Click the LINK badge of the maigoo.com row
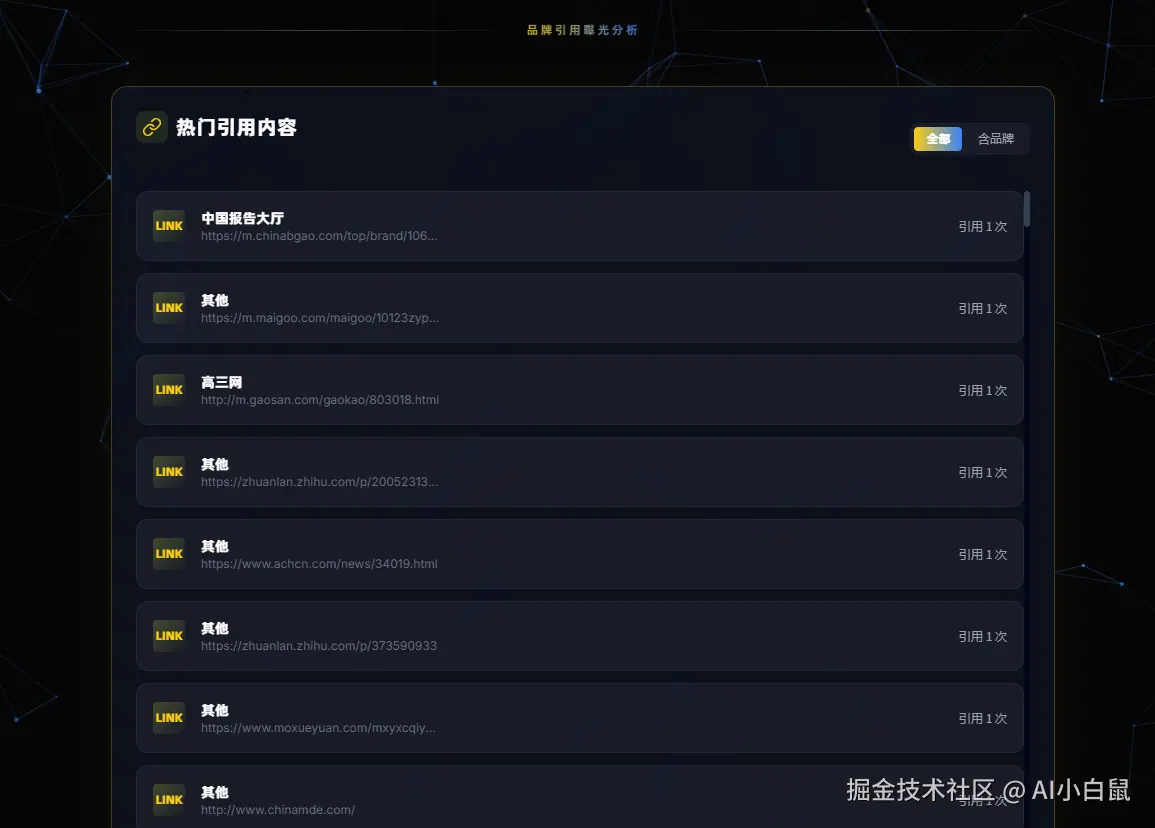The height and width of the screenshot is (828, 1155). coord(169,308)
